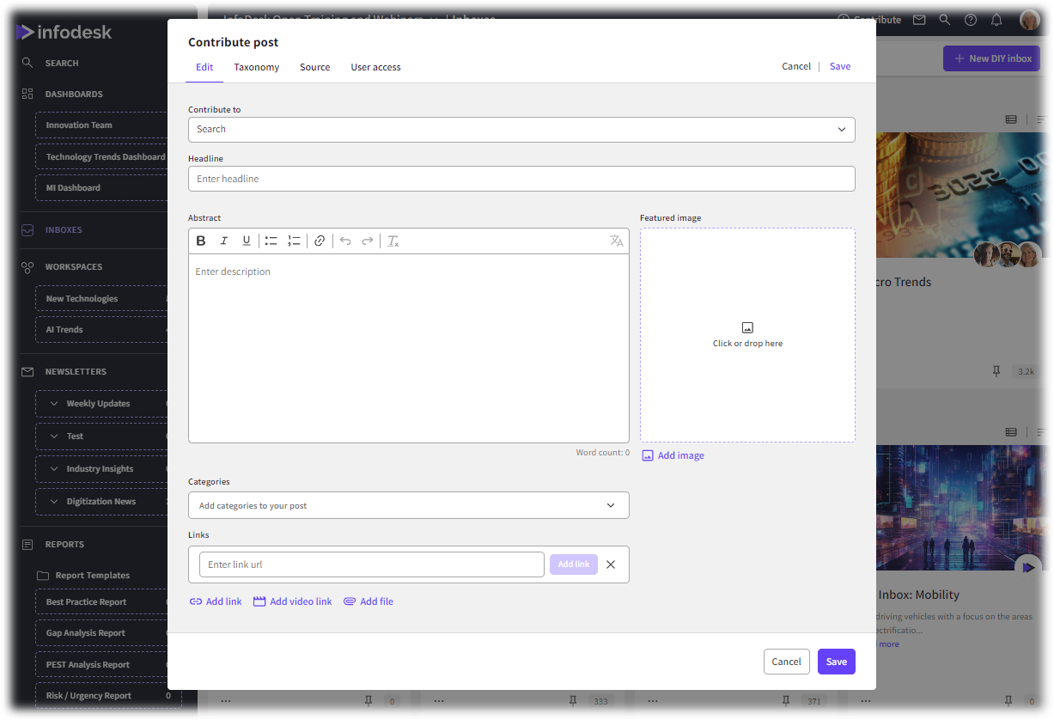Remove the link entry with the X icon

610,564
